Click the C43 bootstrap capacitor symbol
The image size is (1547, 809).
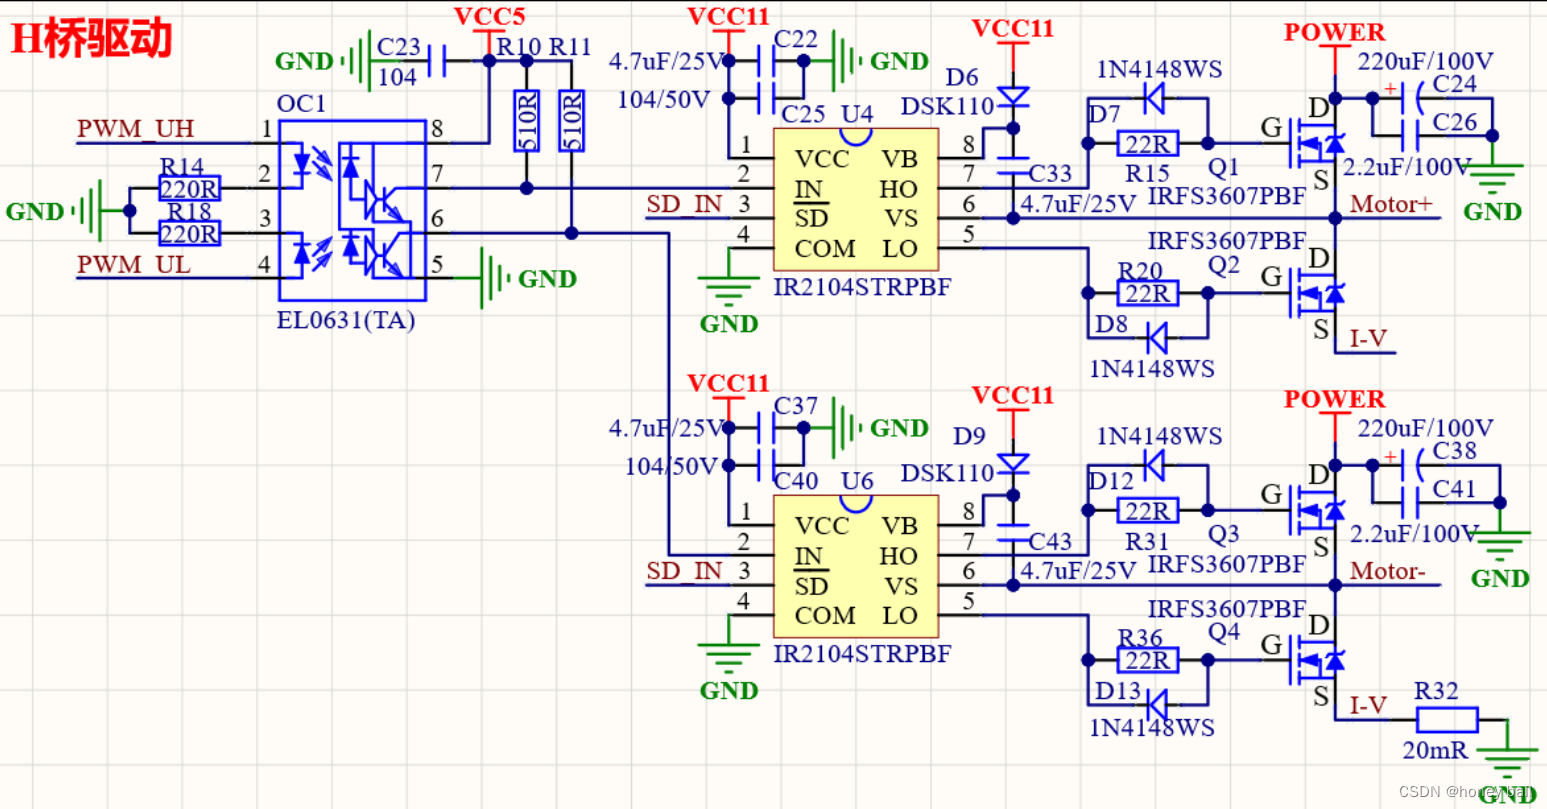click(1013, 533)
